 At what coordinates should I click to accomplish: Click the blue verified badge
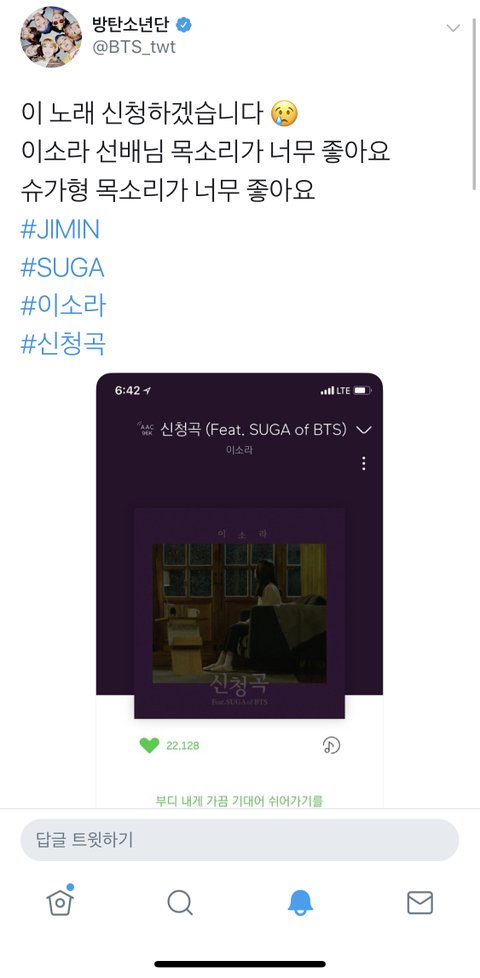[184, 25]
